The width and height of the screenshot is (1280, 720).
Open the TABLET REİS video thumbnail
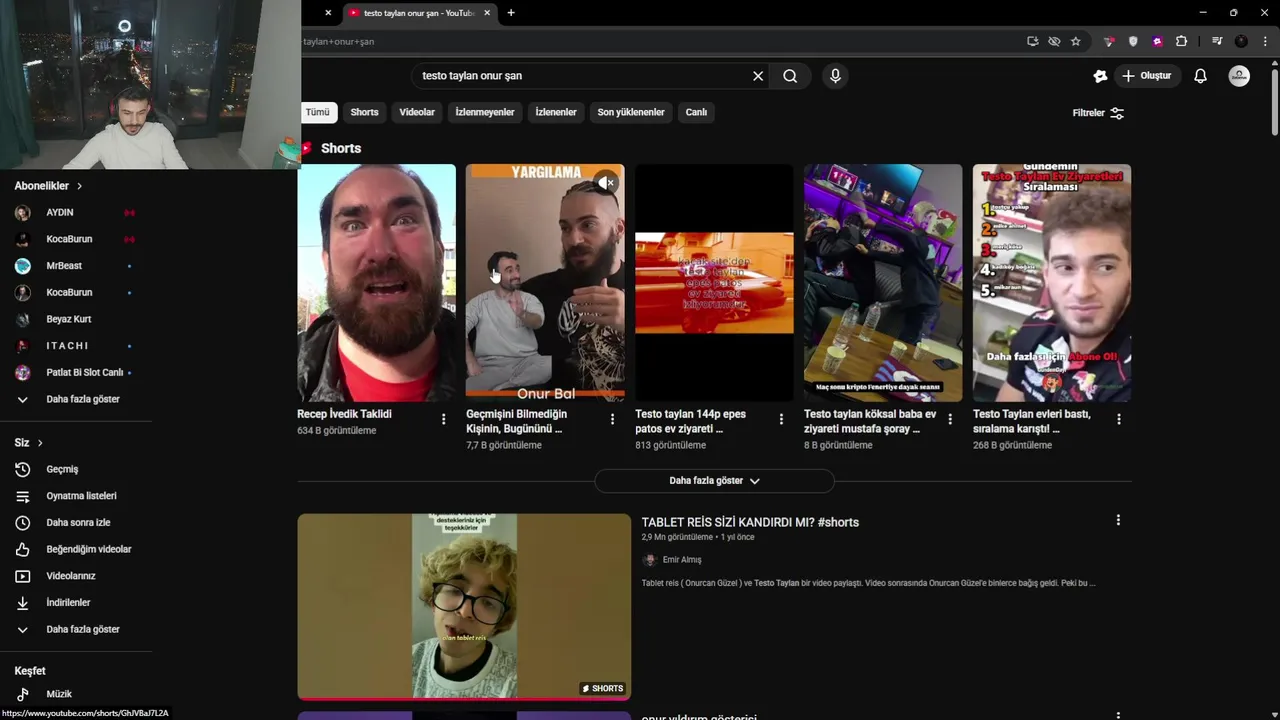point(464,607)
